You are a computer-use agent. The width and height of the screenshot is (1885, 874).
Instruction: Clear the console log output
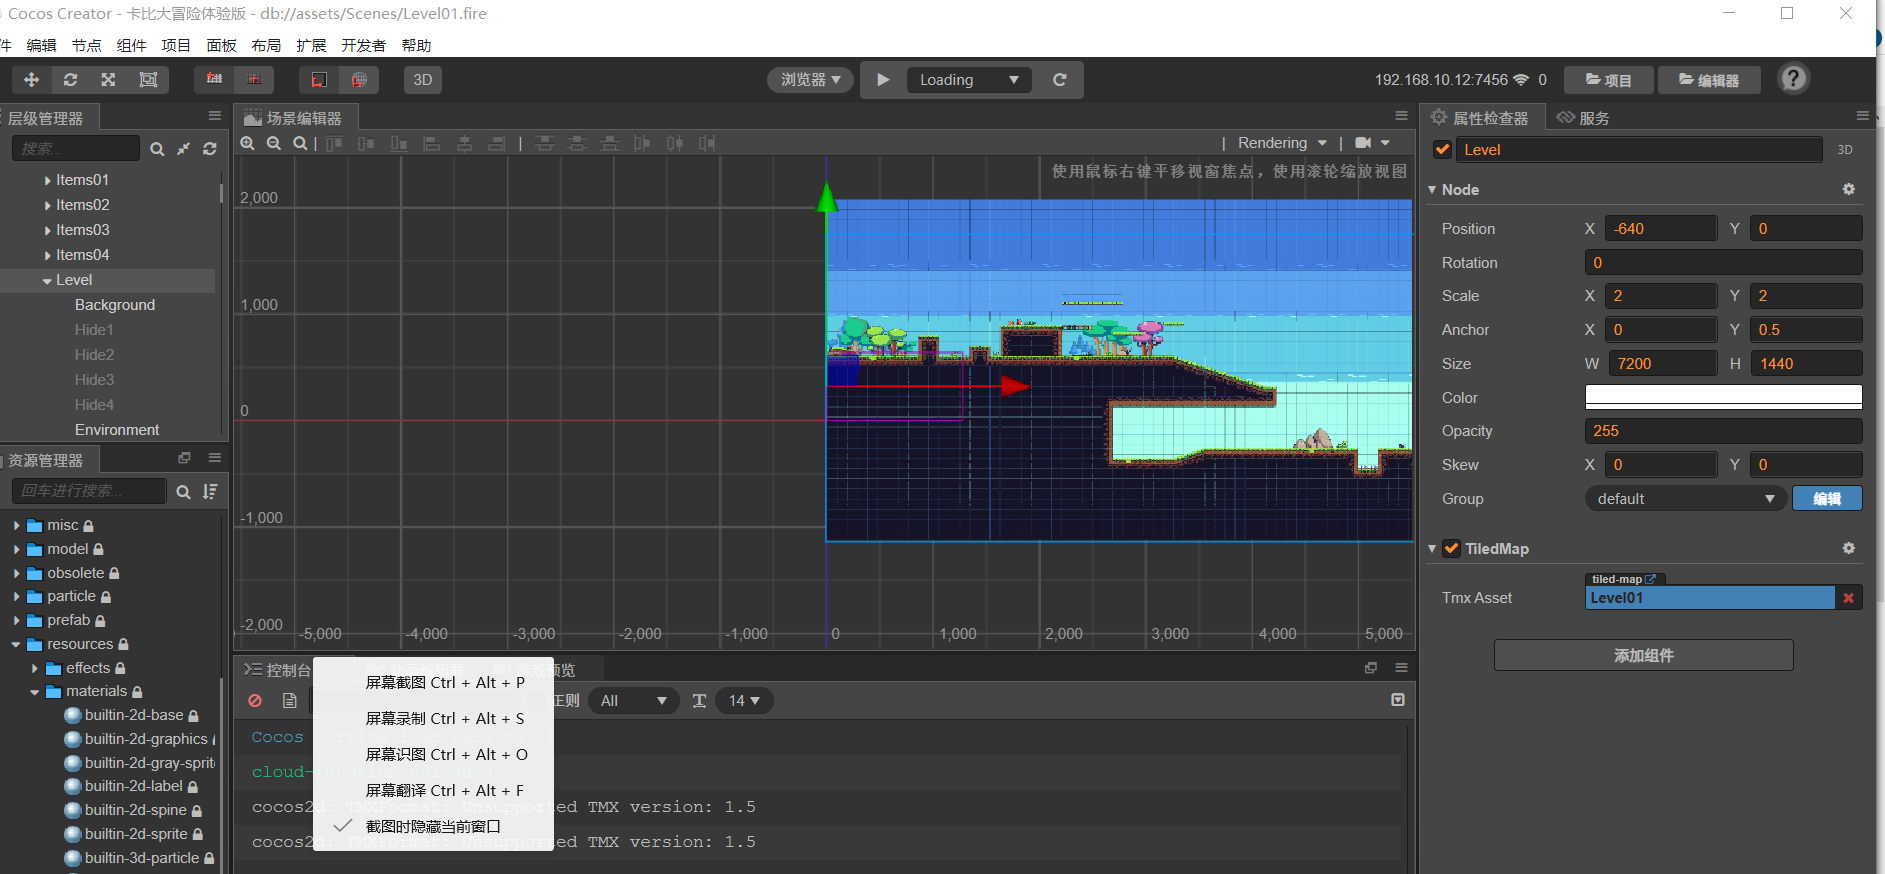click(x=255, y=701)
